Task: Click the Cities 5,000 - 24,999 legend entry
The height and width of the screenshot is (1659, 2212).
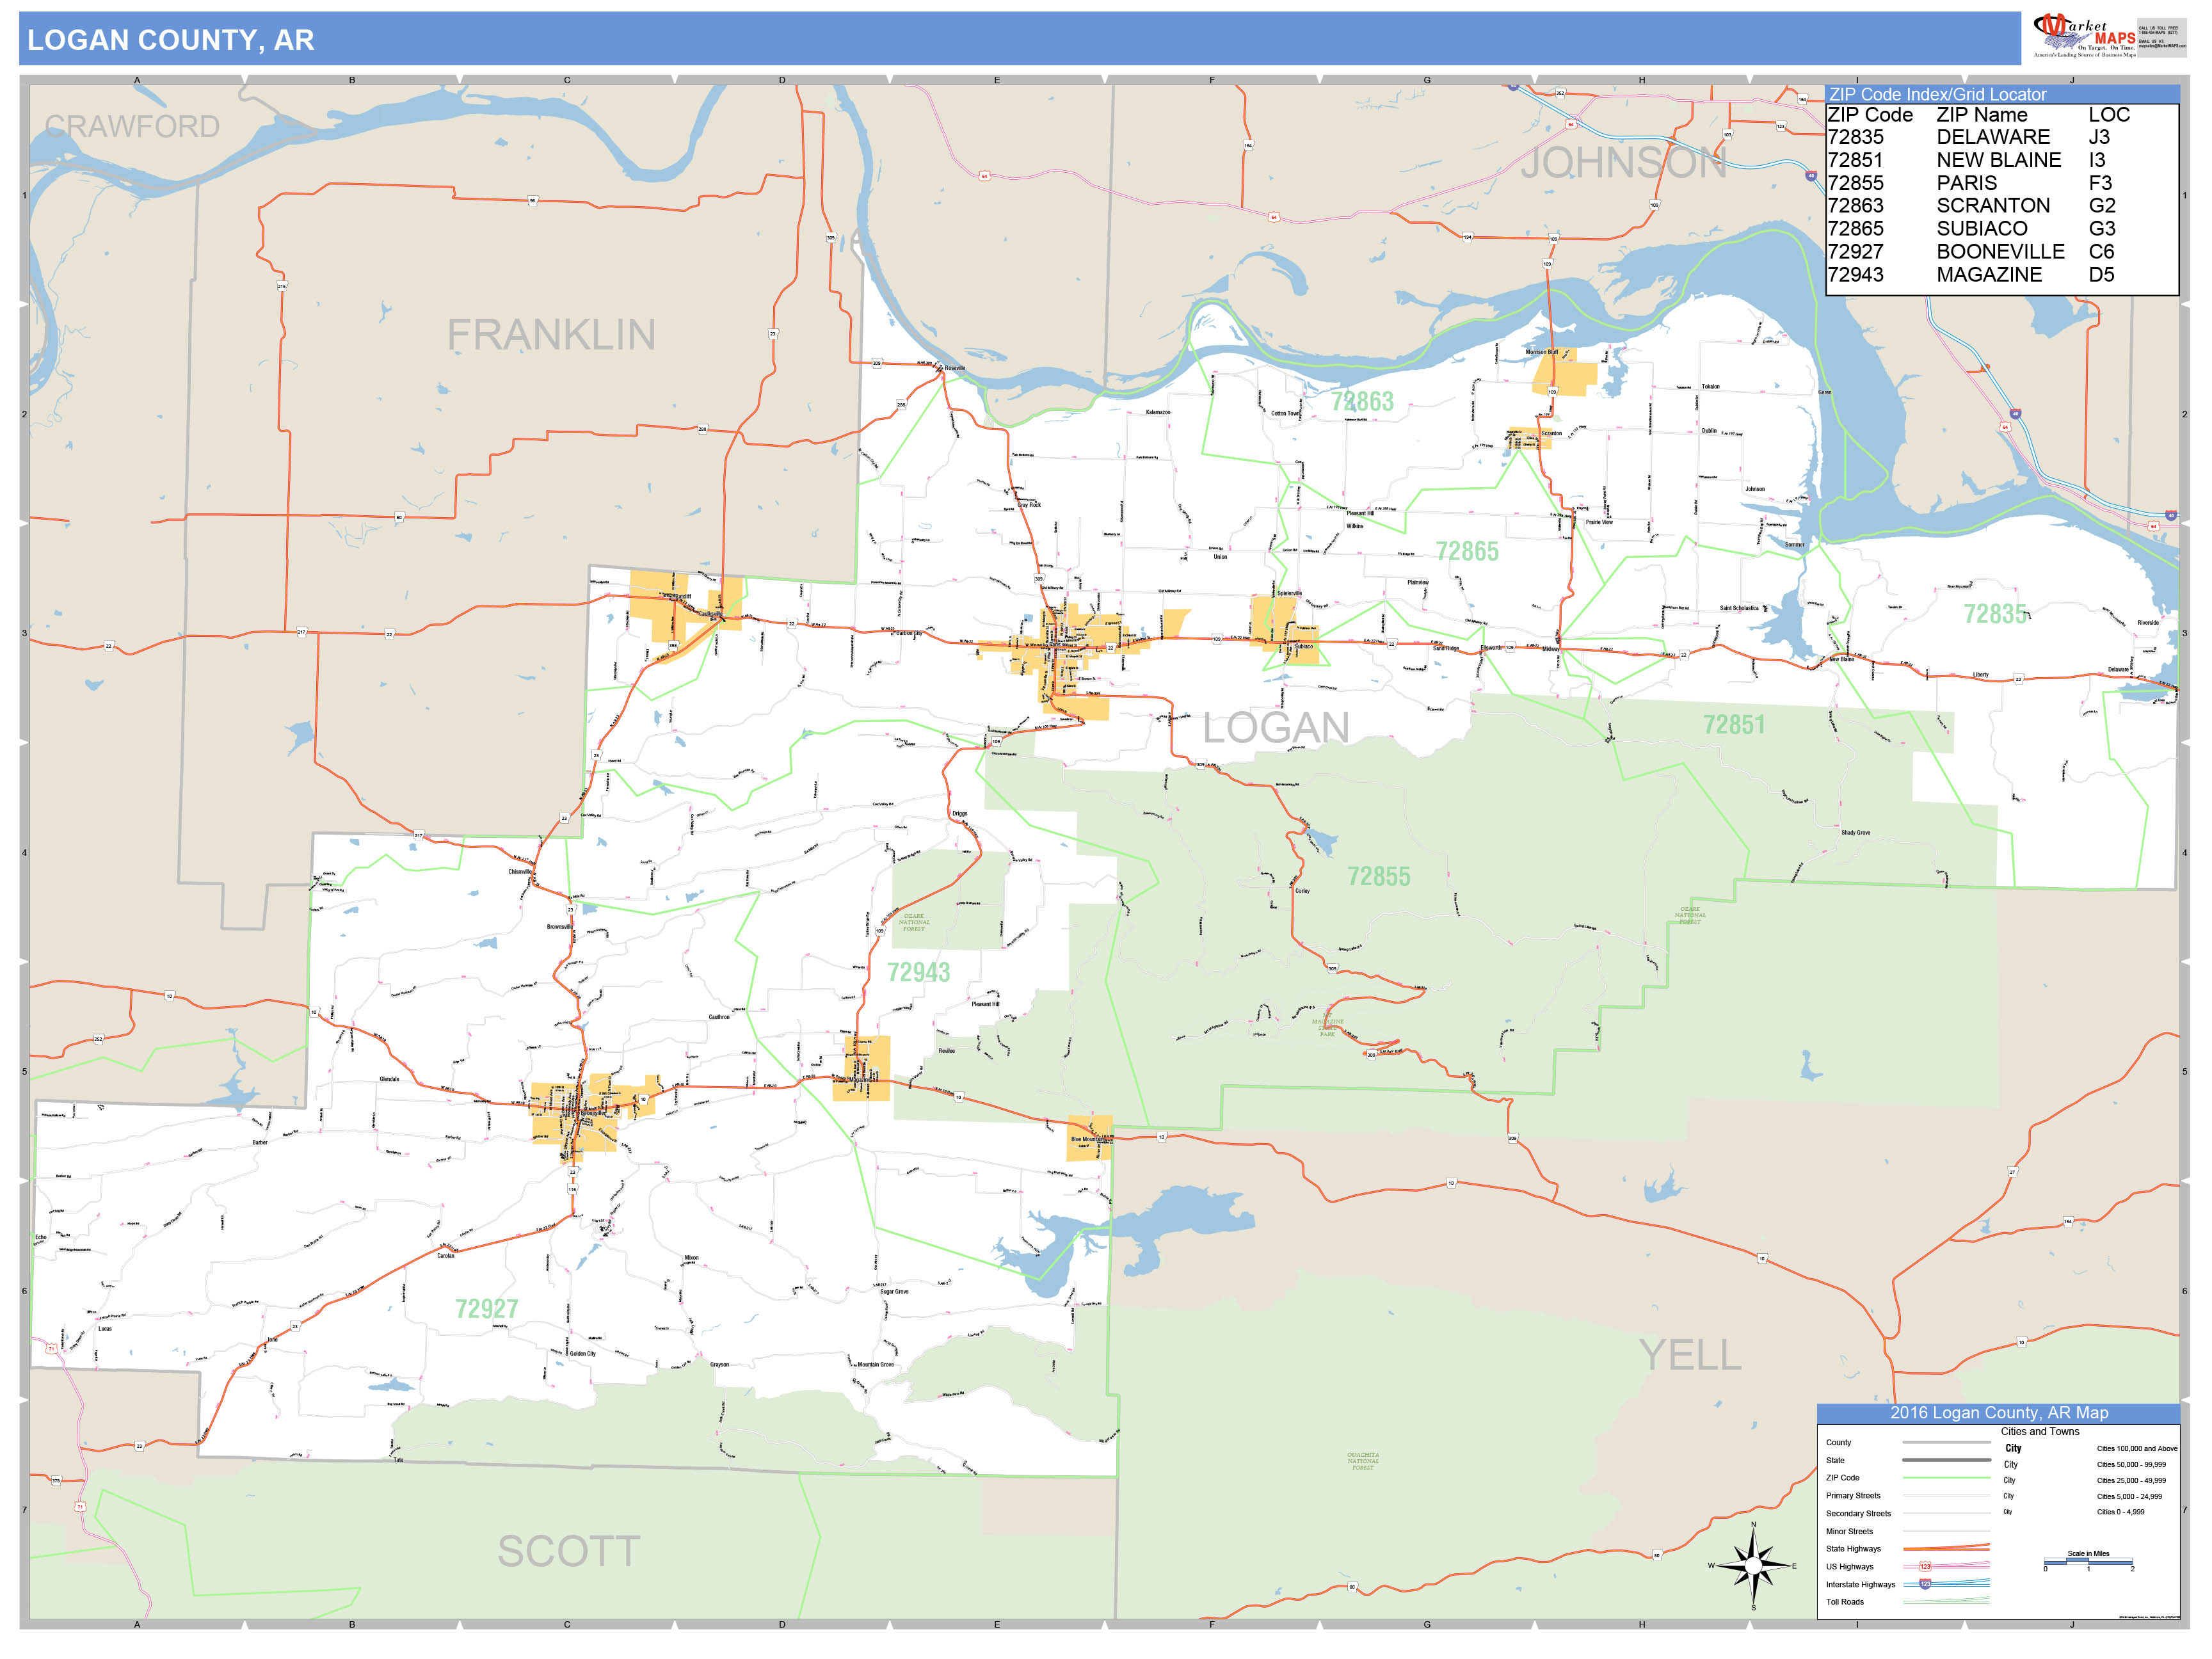Action: click(x=2129, y=1496)
